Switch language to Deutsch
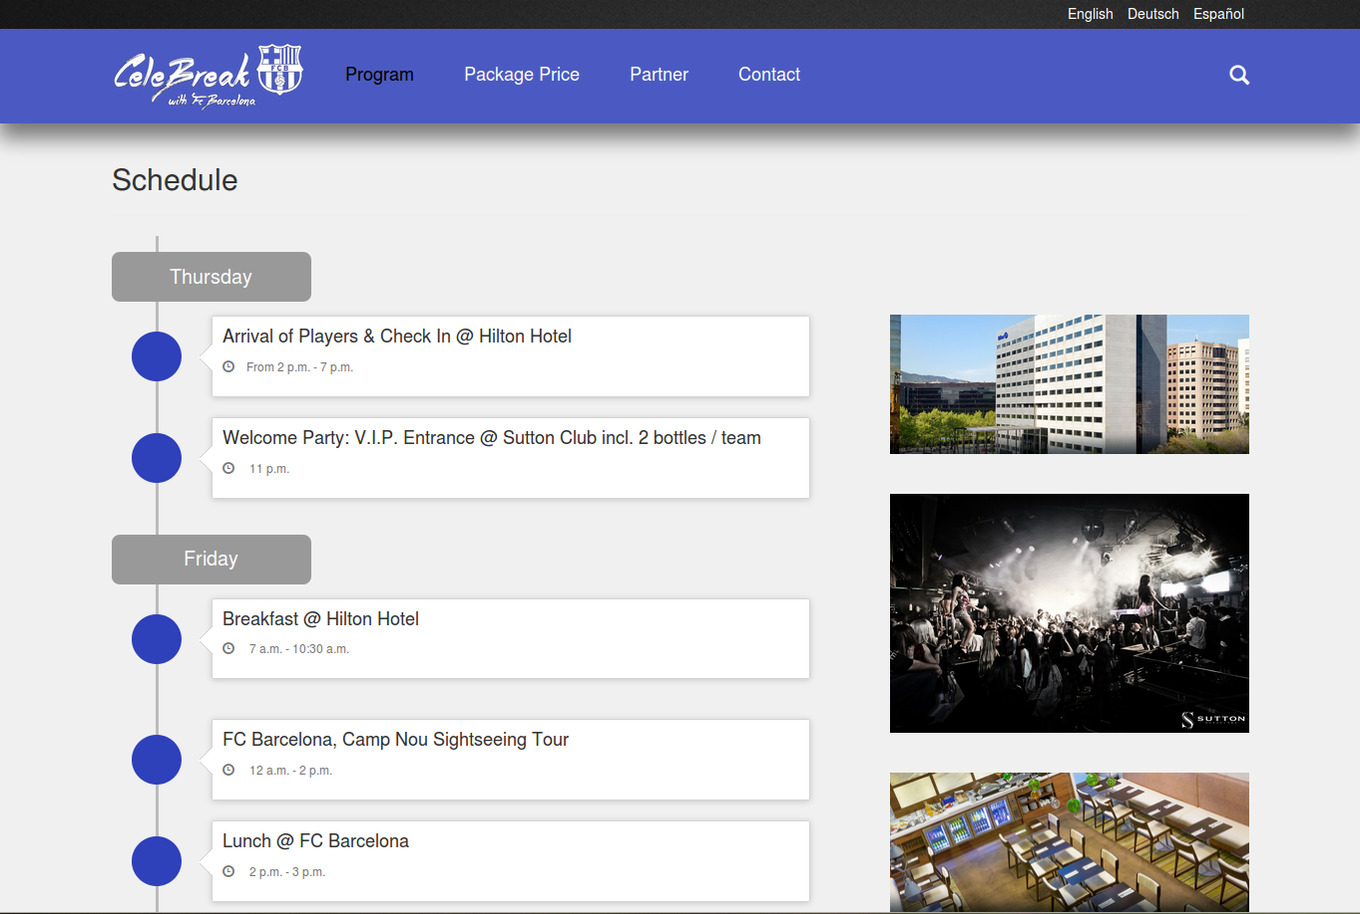Screen dimensions: 1360x914 [1153, 14]
